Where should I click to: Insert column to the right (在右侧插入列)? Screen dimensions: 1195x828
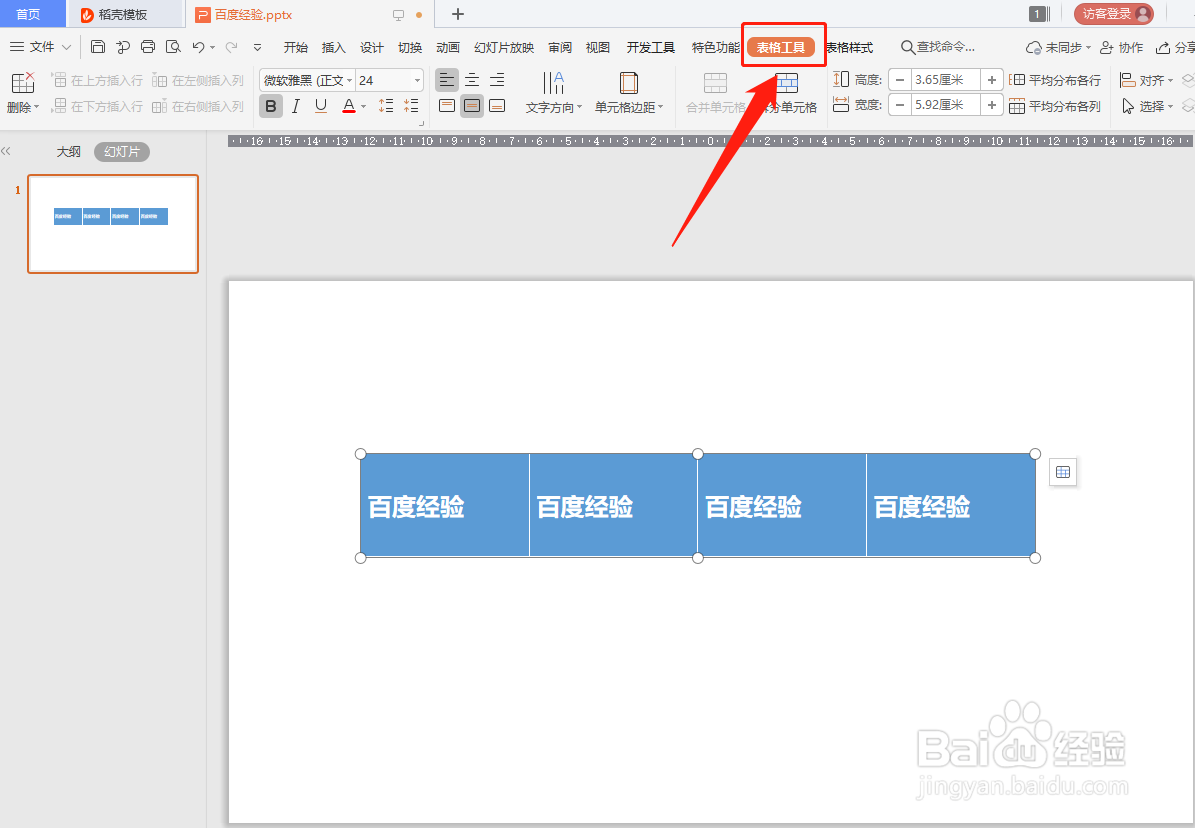(197, 106)
